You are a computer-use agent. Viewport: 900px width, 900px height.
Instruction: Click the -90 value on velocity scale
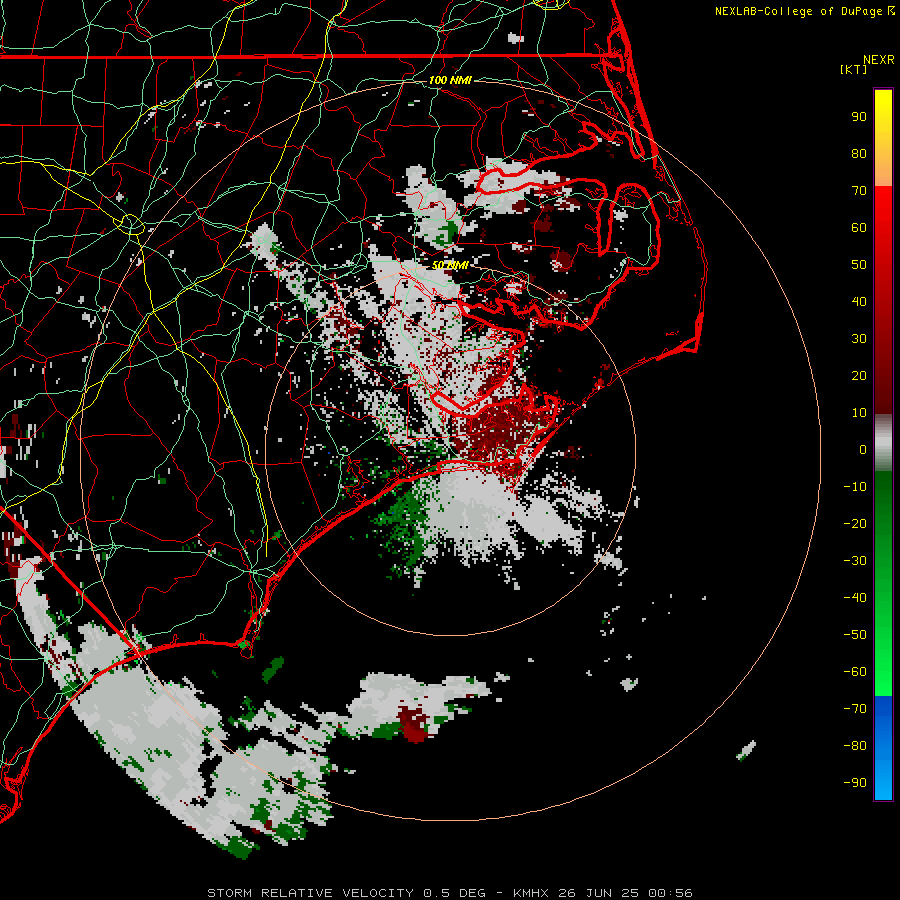pos(855,783)
